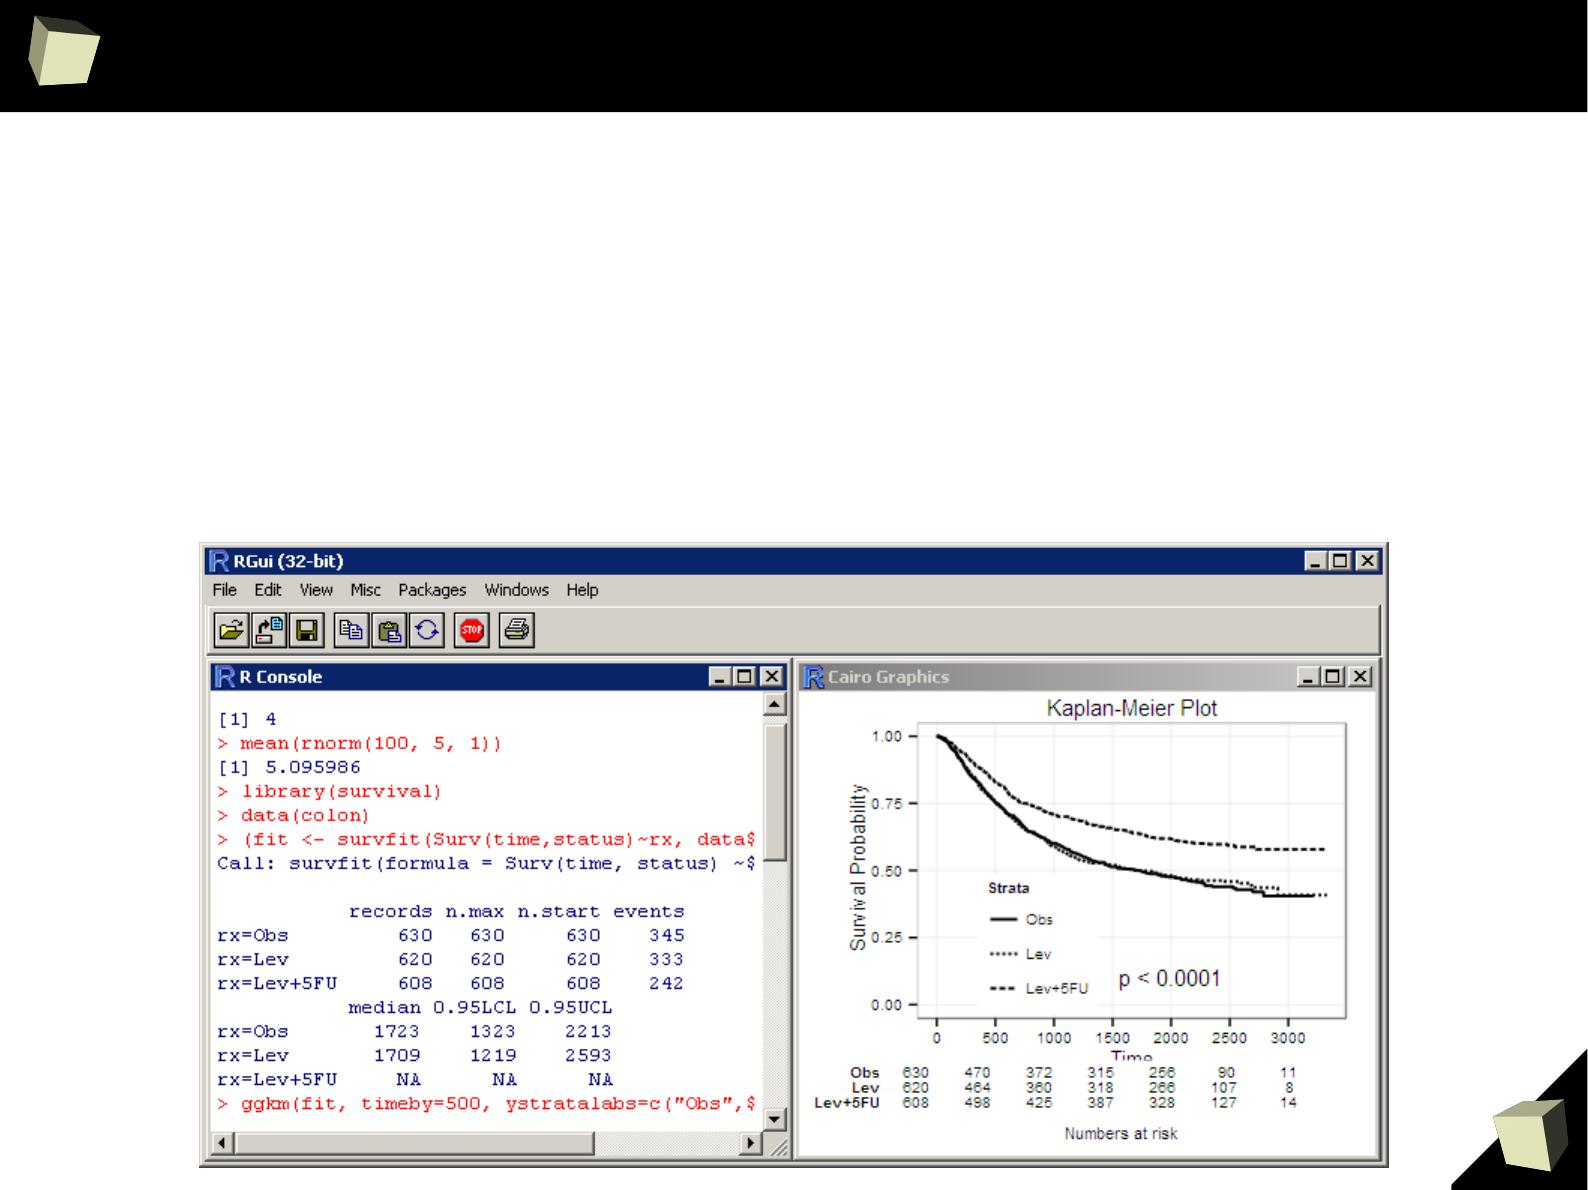The width and height of the screenshot is (1588, 1190).
Task: Click the Cairo Graphics title bar
Action: tap(1088, 677)
